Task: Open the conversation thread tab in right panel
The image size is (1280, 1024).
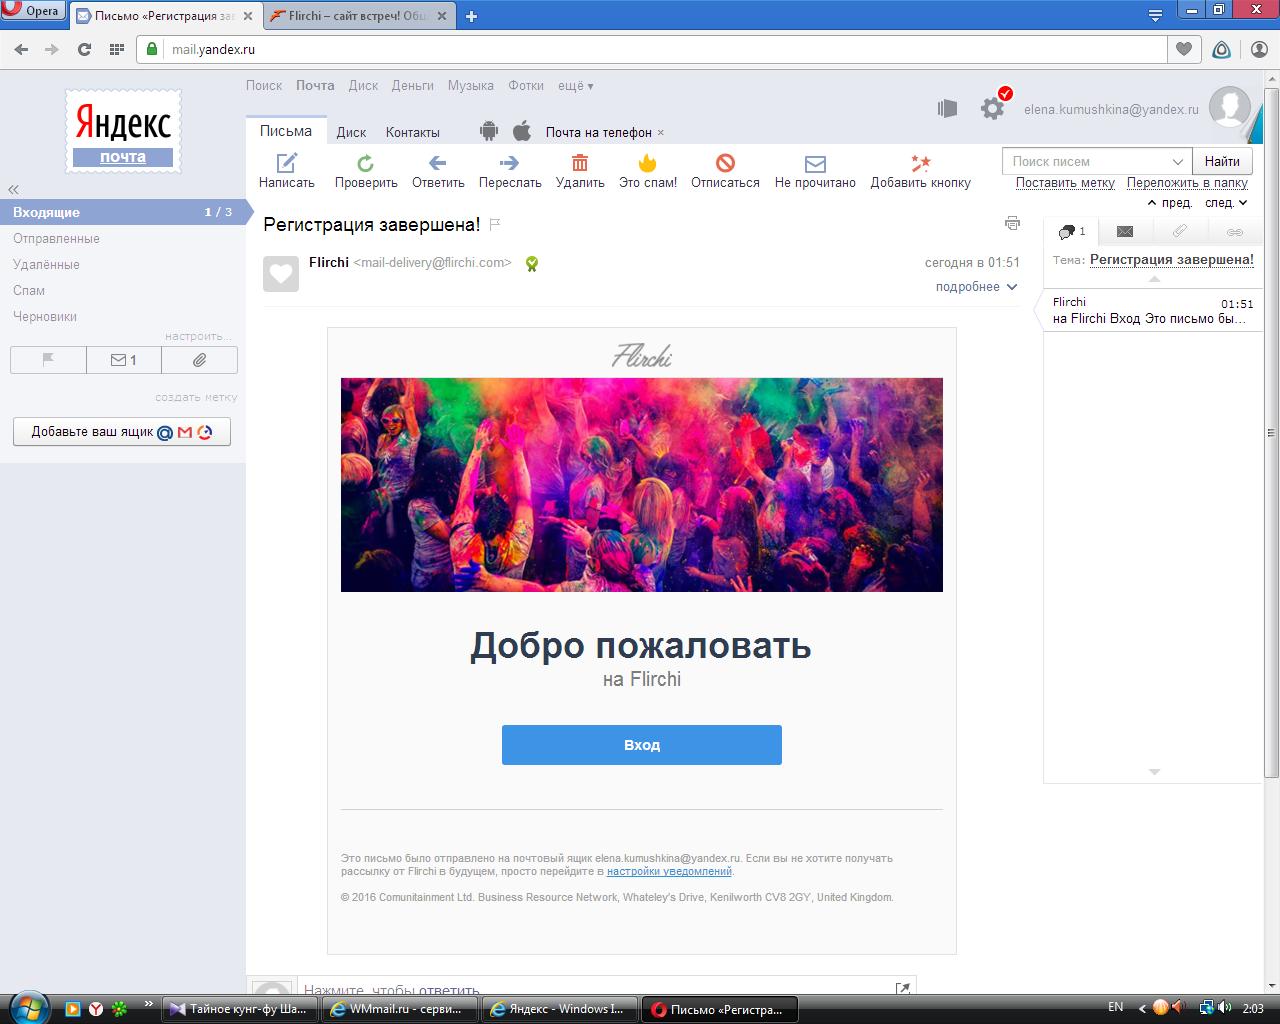Action: point(1071,232)
